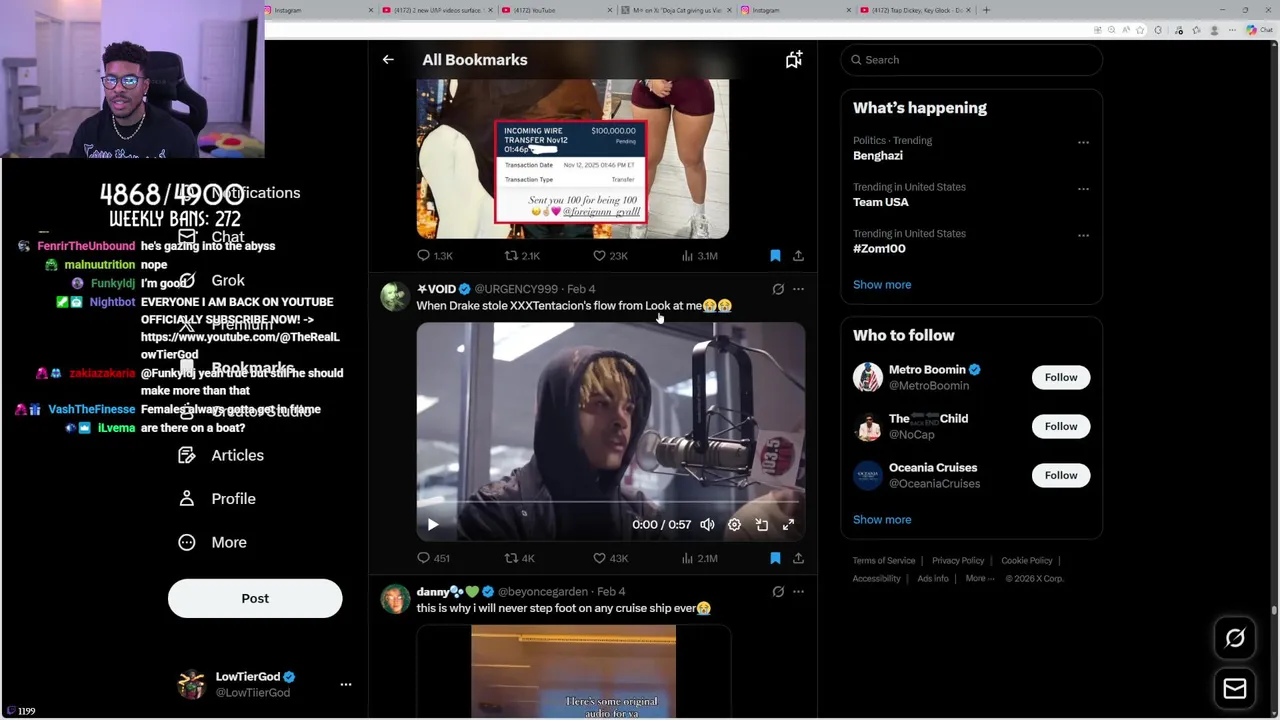
Task: Open more options for Benghazi trend
Action: 1083,142
